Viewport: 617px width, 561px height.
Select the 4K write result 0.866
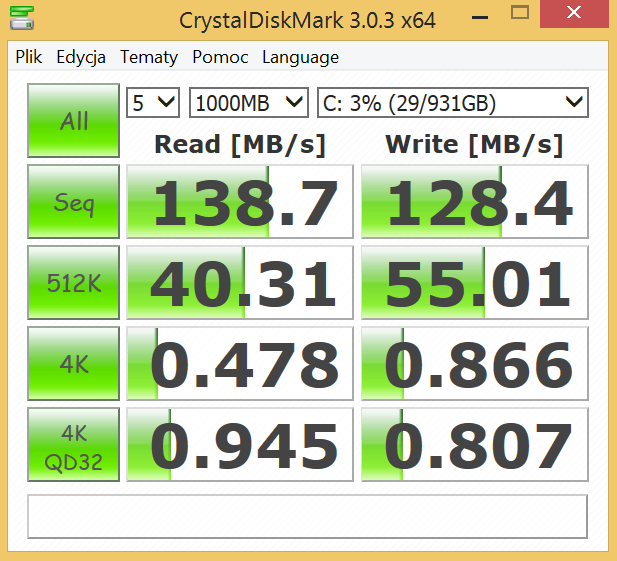tap(475, 364)
